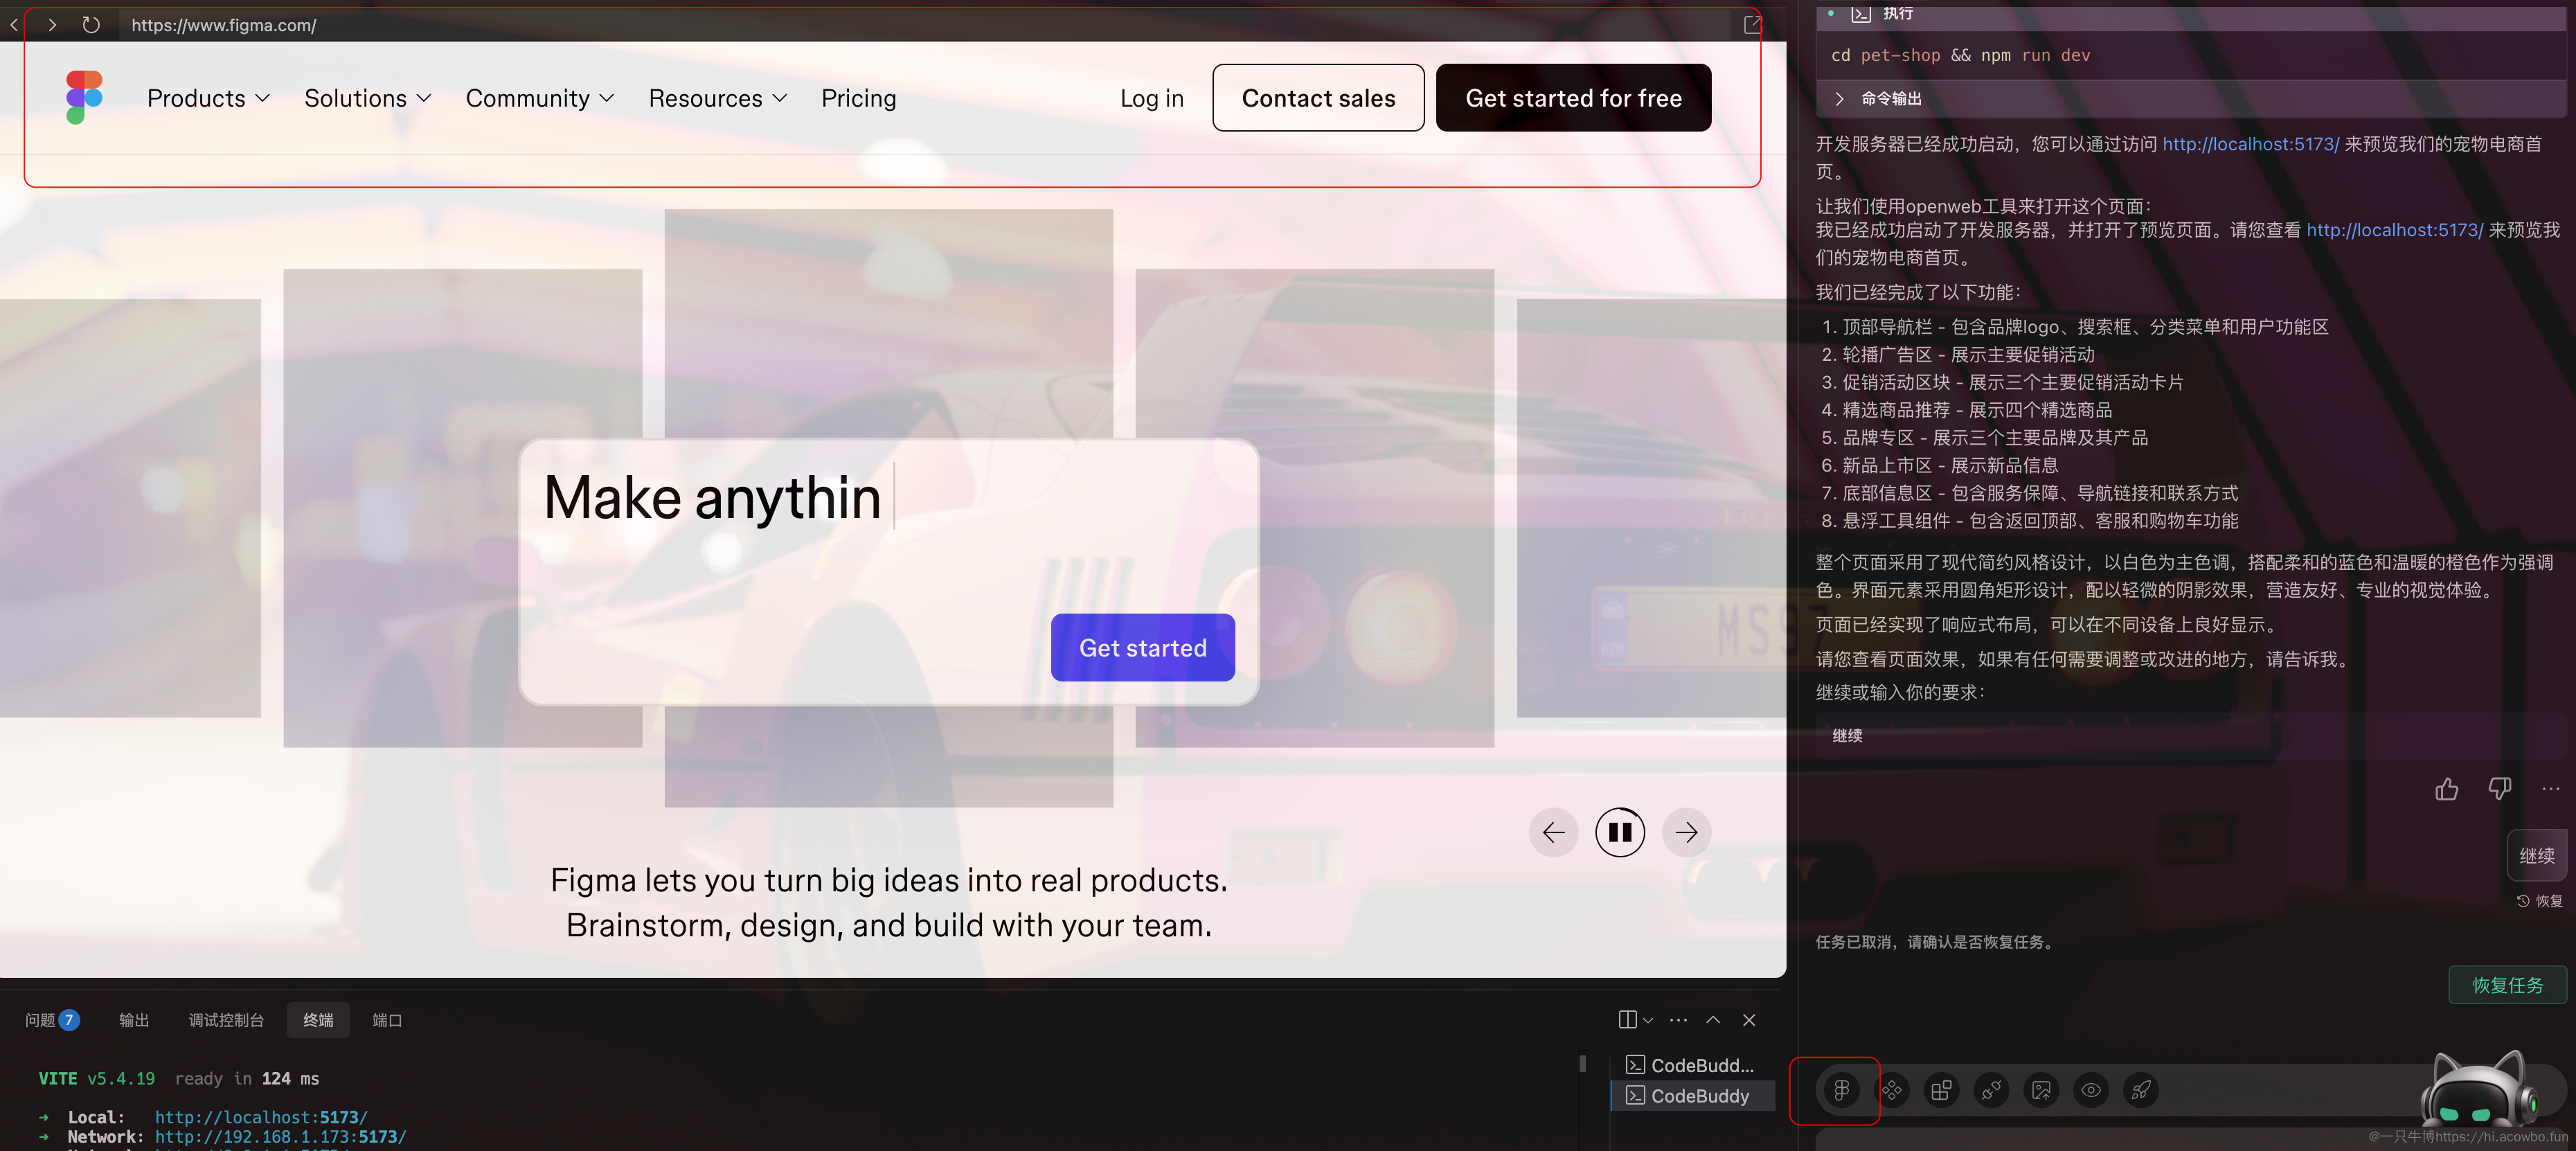Image resolution: width=2576 pixels, height=1151 pixels.
Task: Click the image upload icon
Action: click(x=2041, y=1090)
